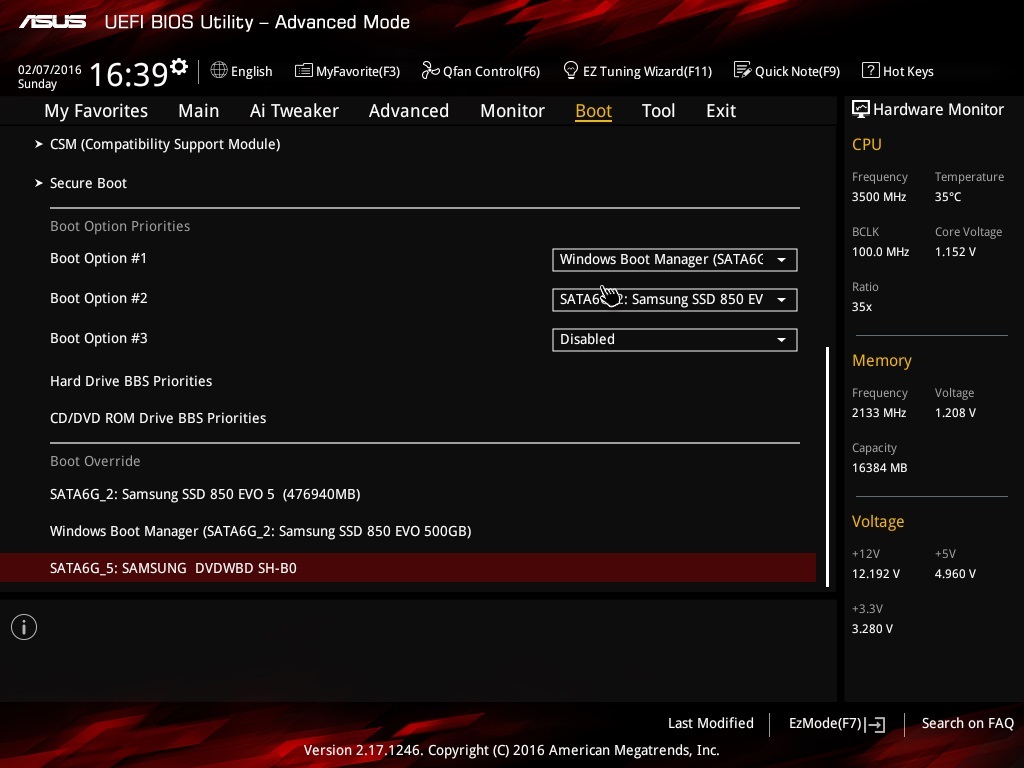Click +3.3V value 3.280 V

[x=872, y=628]
